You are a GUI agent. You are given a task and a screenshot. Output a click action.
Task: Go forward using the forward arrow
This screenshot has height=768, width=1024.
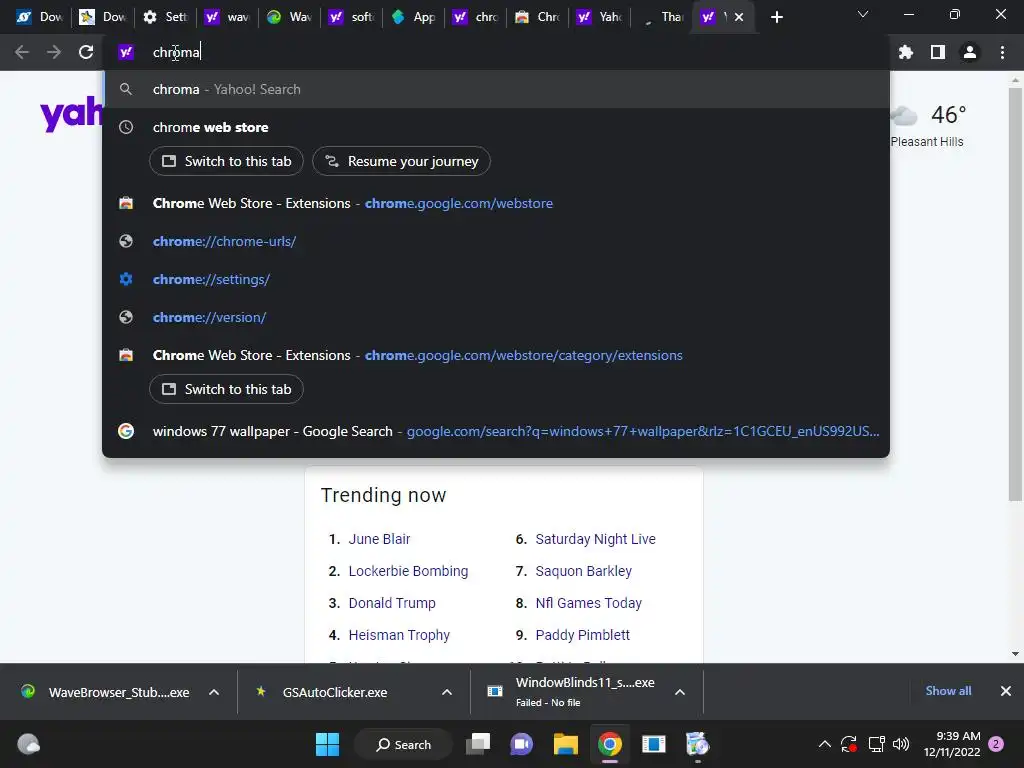tap(54, 52)
